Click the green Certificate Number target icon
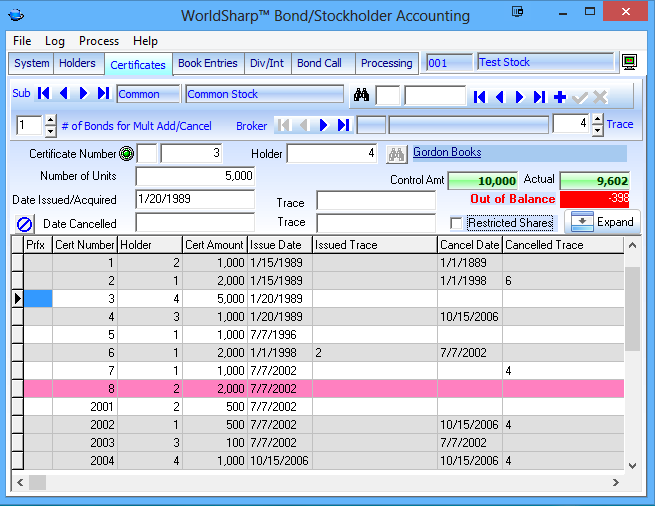 126,154
